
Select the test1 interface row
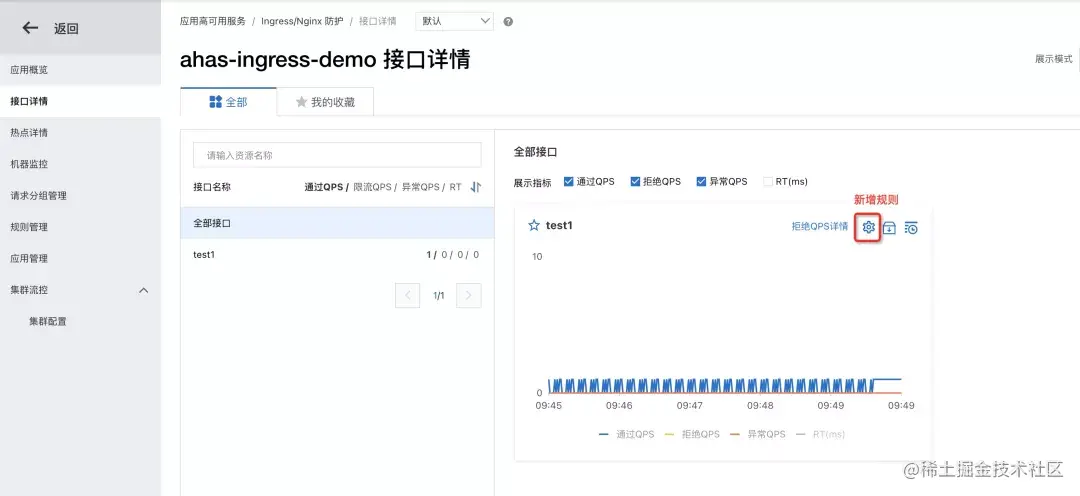click(338, 254)
